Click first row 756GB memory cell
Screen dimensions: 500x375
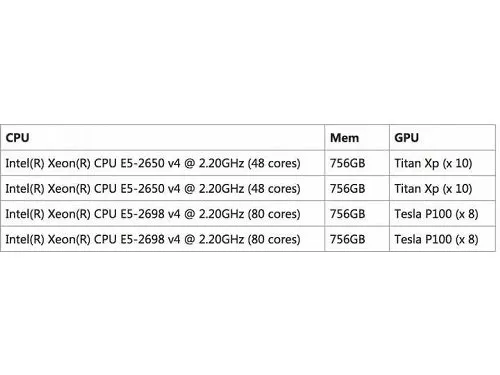point(357,163)
